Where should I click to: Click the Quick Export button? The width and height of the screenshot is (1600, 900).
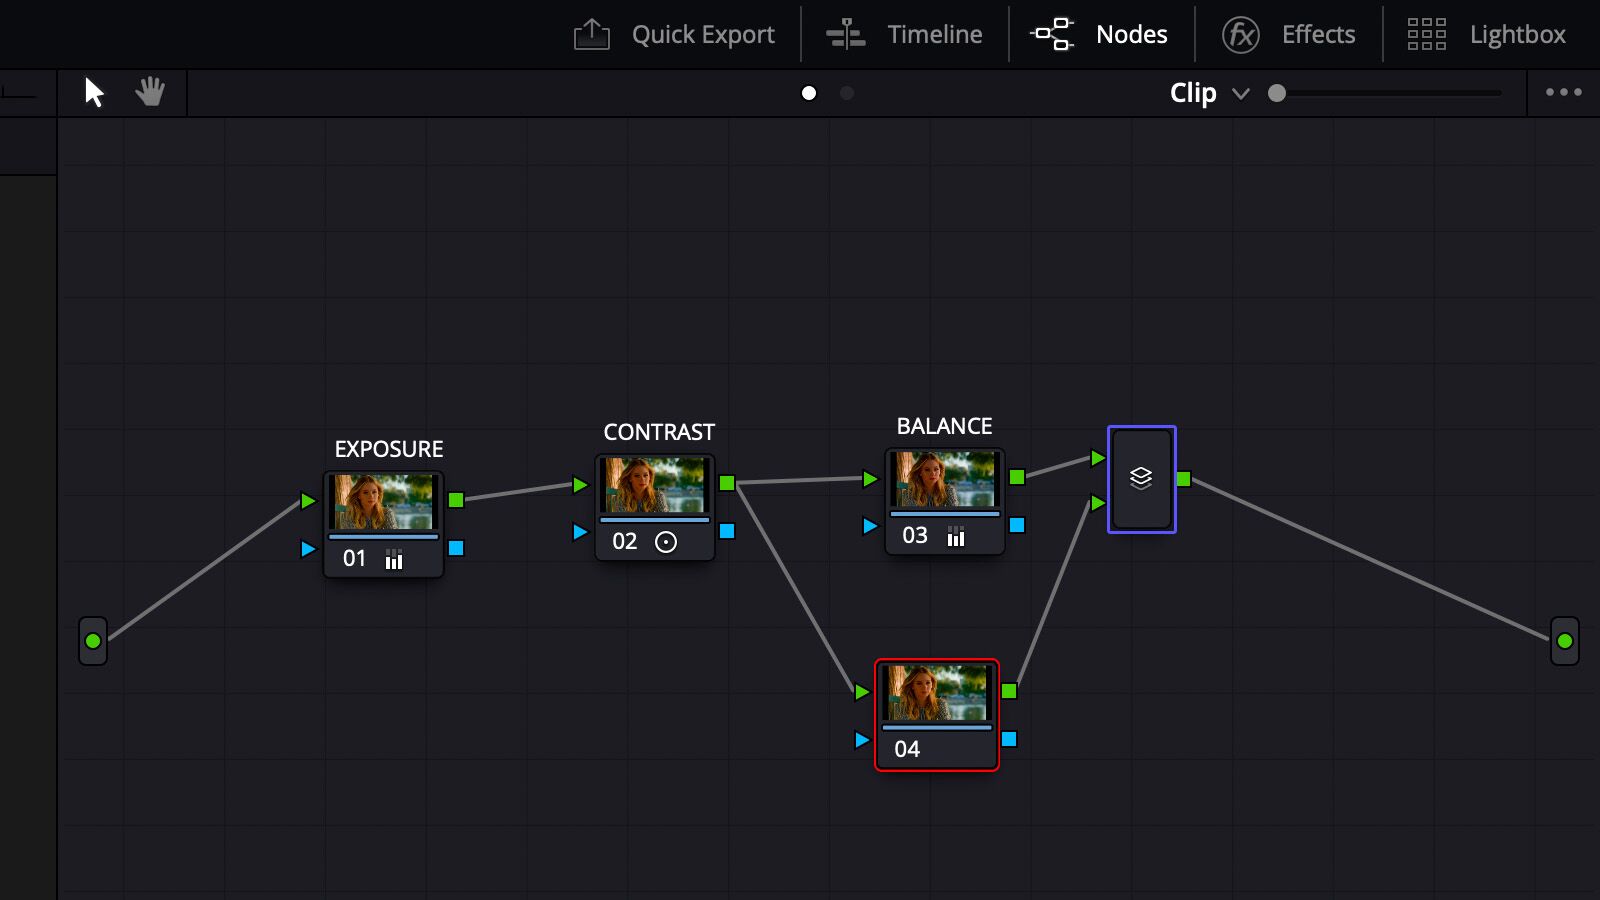click(x=675, y=34)
